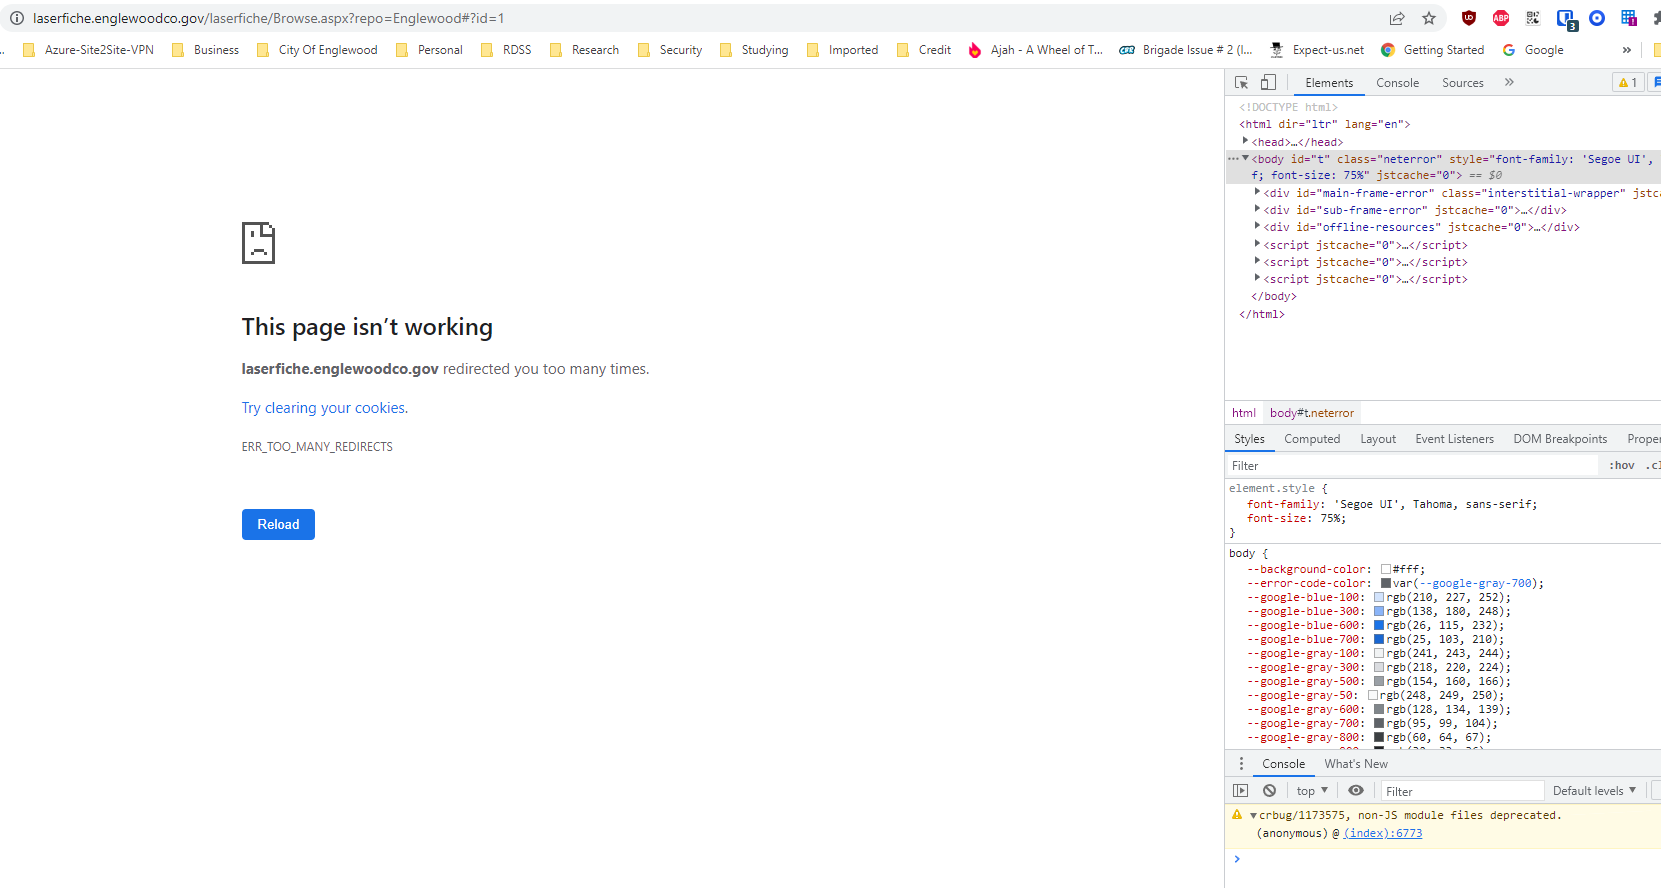Open the (index):6773 source link
This screenshot has width=1661, height=888.
coord(1382,833)
